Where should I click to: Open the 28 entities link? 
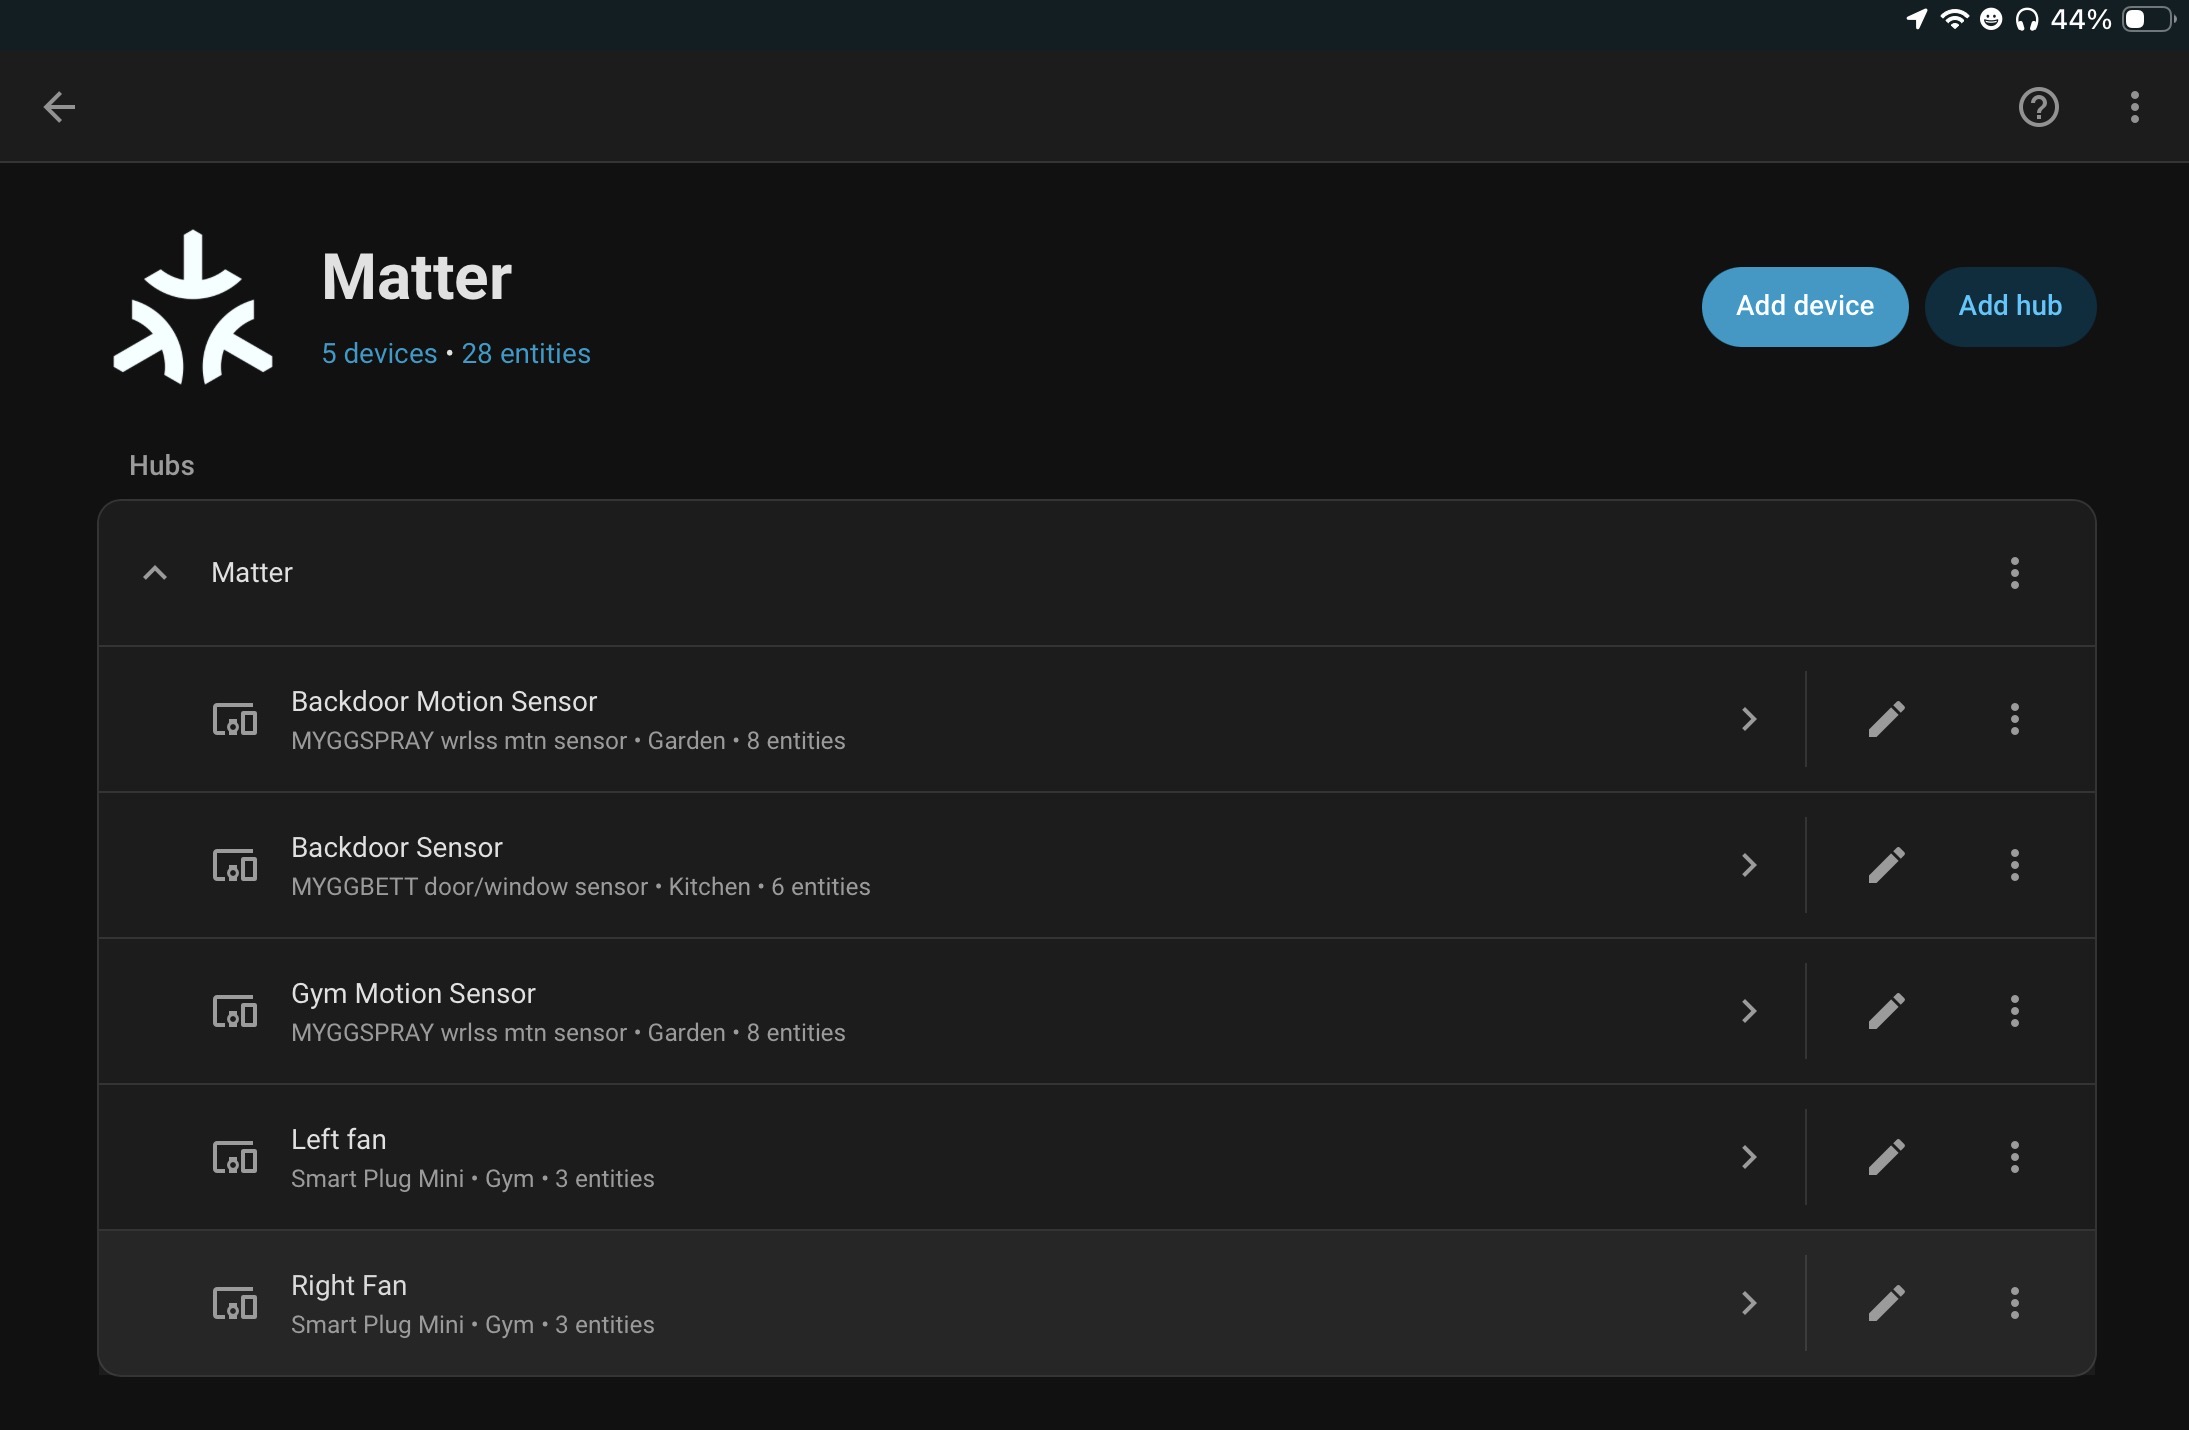pyautogui.click(x=526, y=353)
